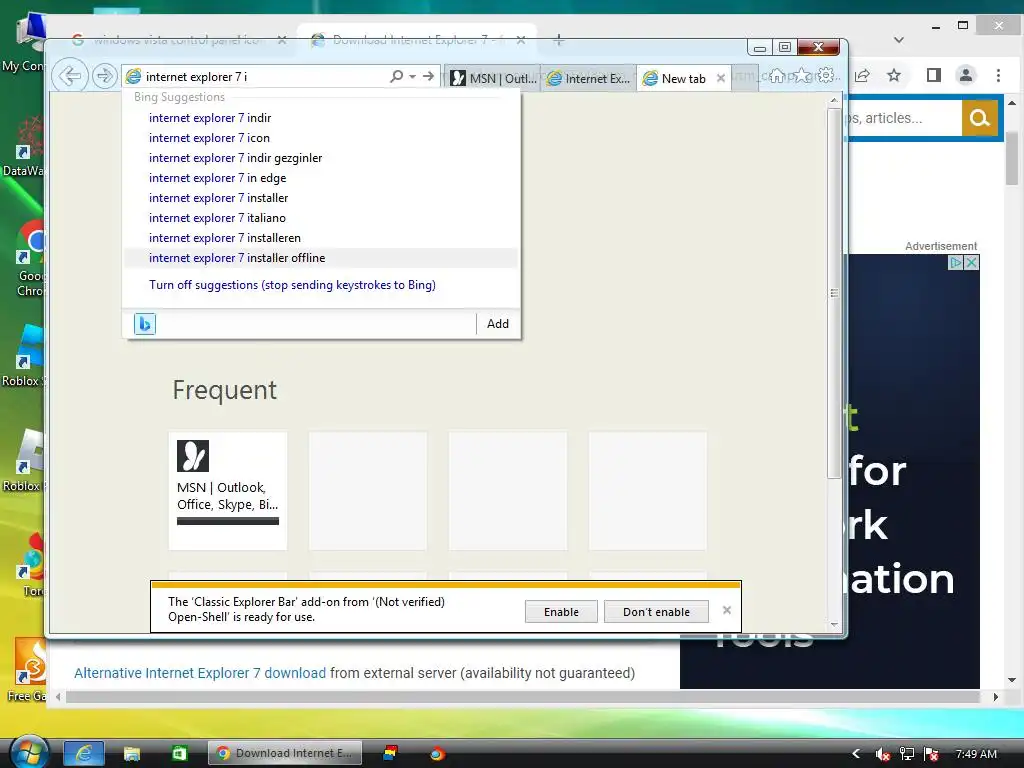Click the Go arrow in IE address bar
Image resolution: width=1024 pixels, height=768 pixels.
tap(428, 76)
